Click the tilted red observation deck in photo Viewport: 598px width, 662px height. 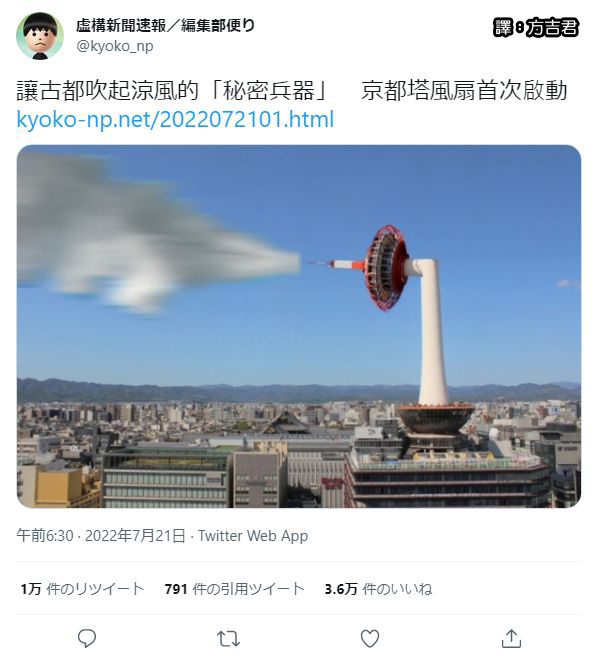(386, 268)
